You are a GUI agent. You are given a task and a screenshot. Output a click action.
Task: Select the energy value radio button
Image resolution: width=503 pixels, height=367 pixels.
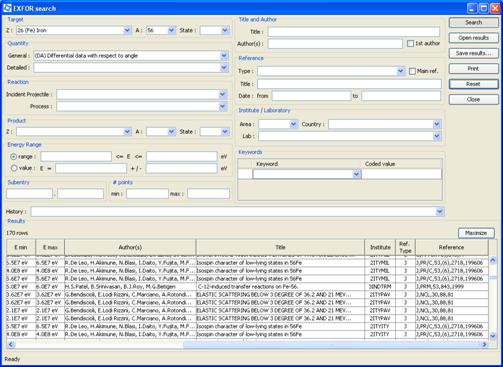(14, 168)
